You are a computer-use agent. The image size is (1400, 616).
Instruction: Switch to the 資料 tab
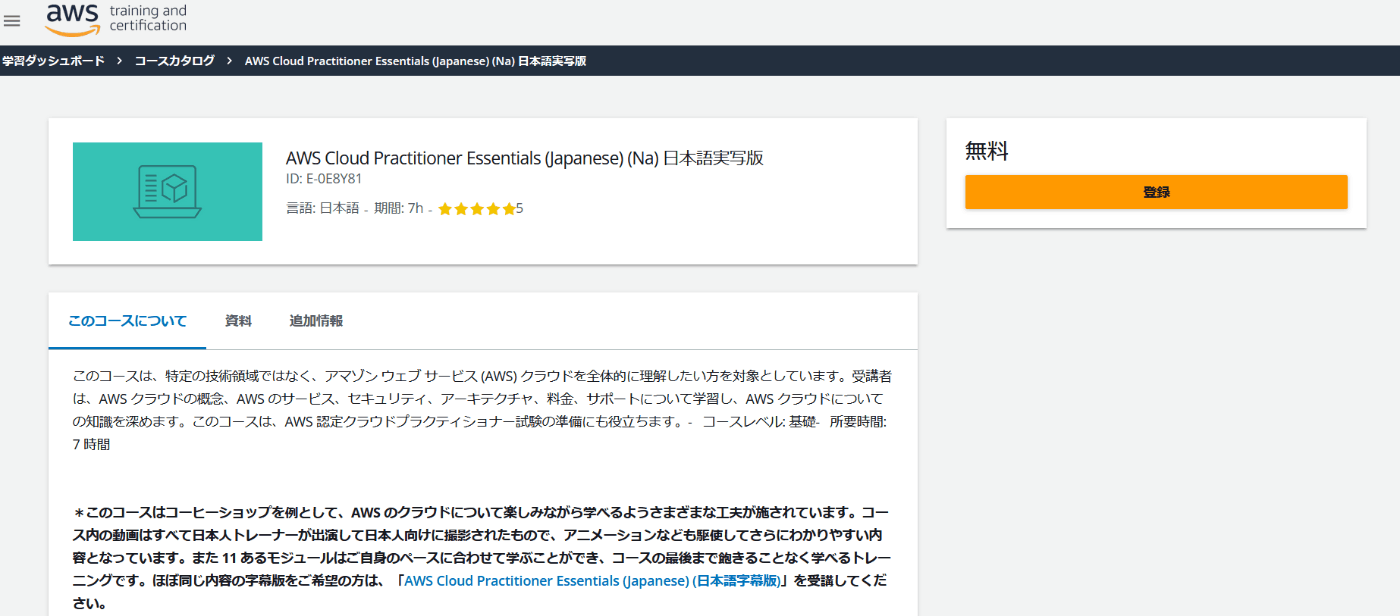click(x=238, y=321)
